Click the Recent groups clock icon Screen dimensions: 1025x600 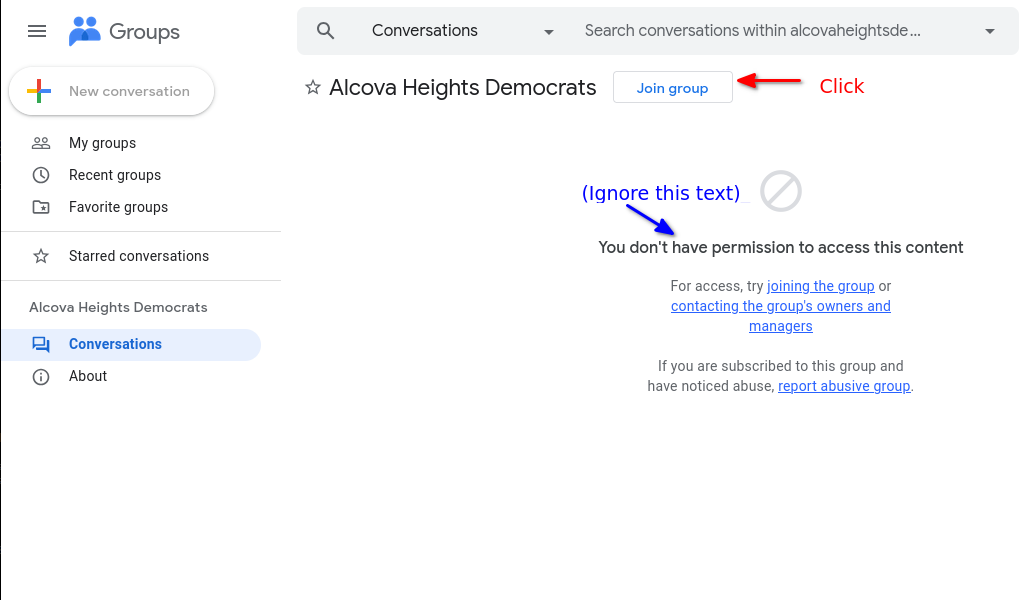41,175
